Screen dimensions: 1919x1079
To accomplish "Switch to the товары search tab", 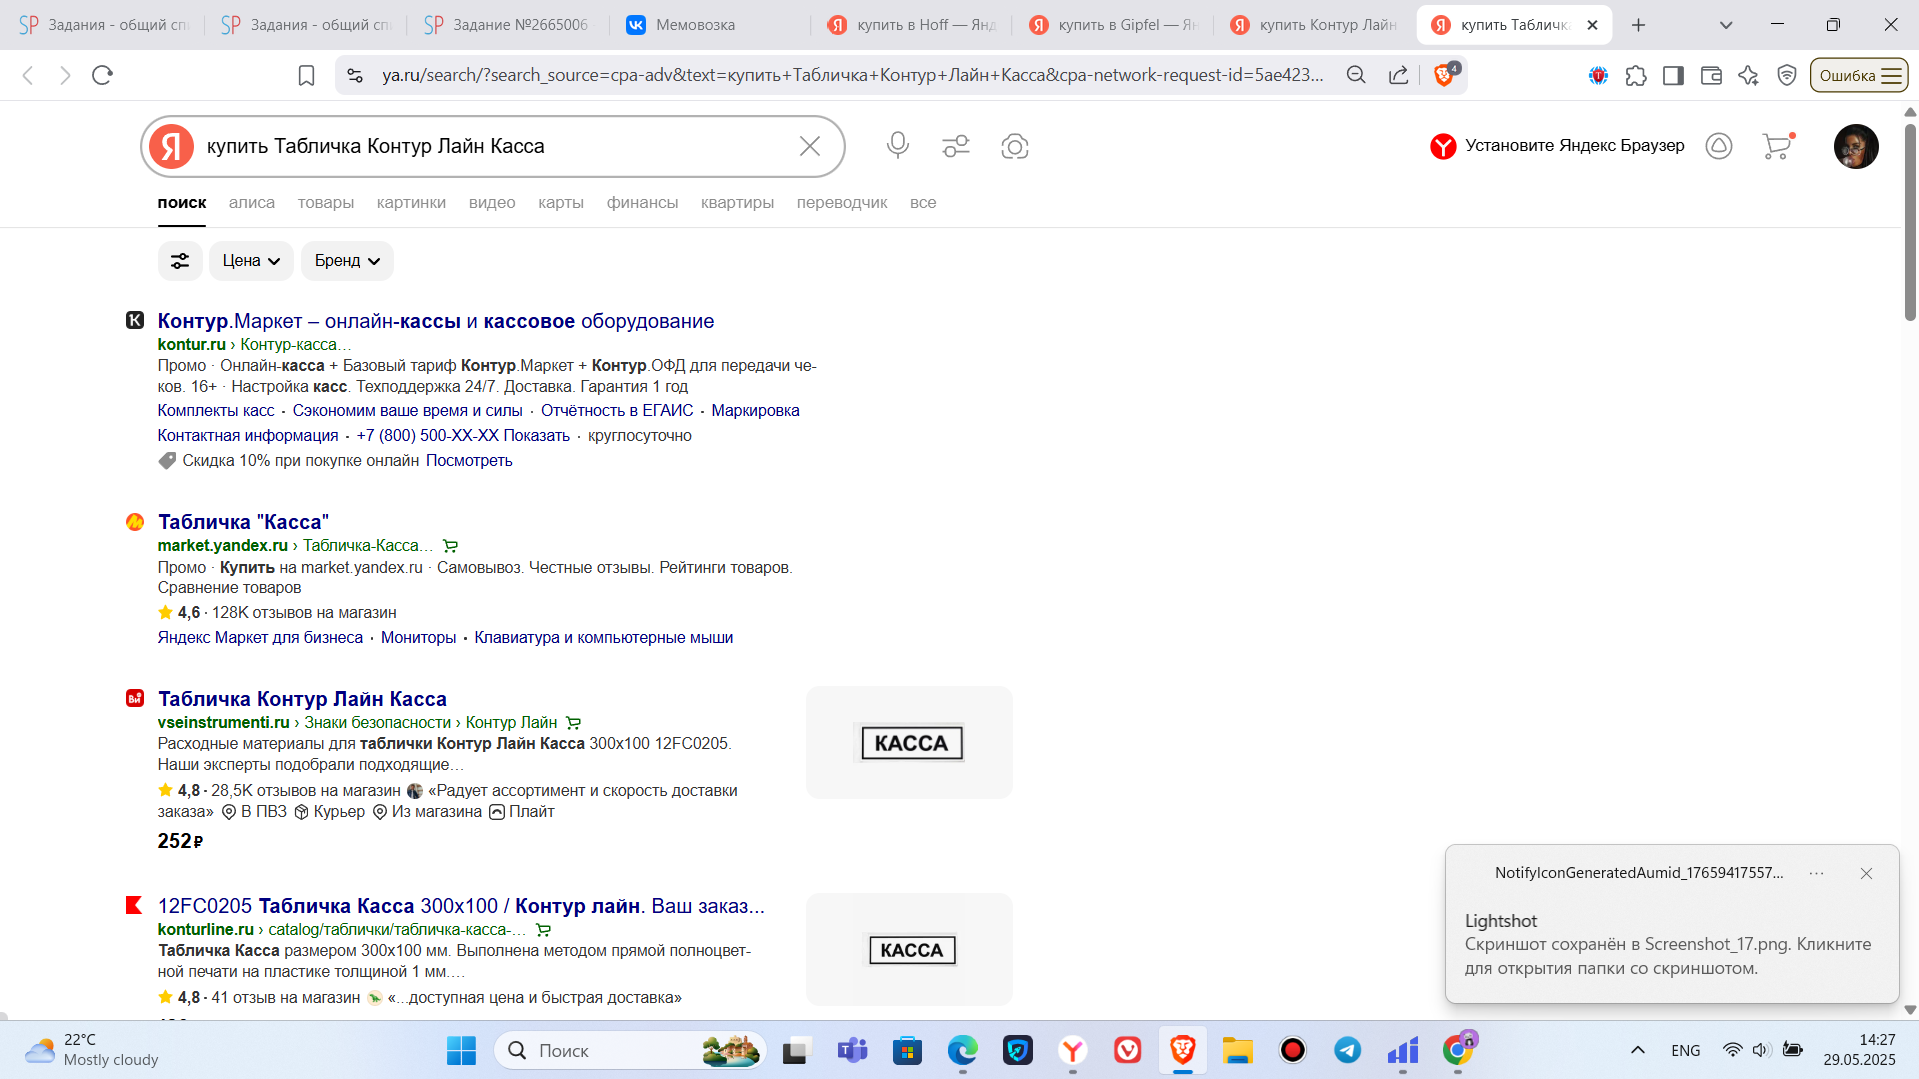I will coord(326,203).
